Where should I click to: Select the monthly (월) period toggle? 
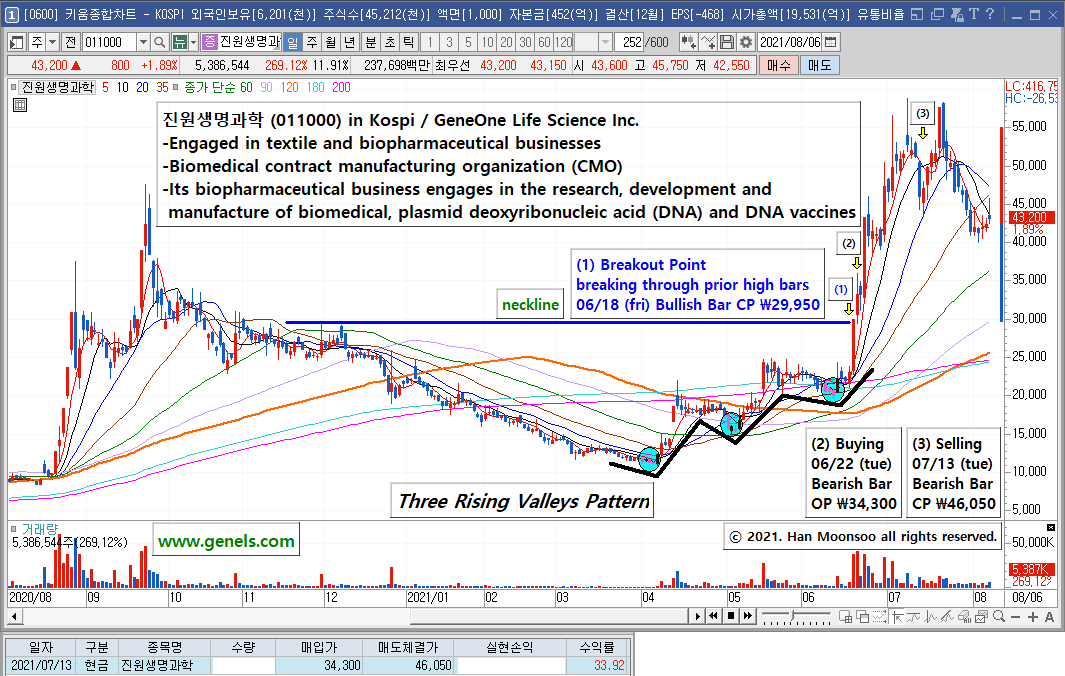[330, 42]
